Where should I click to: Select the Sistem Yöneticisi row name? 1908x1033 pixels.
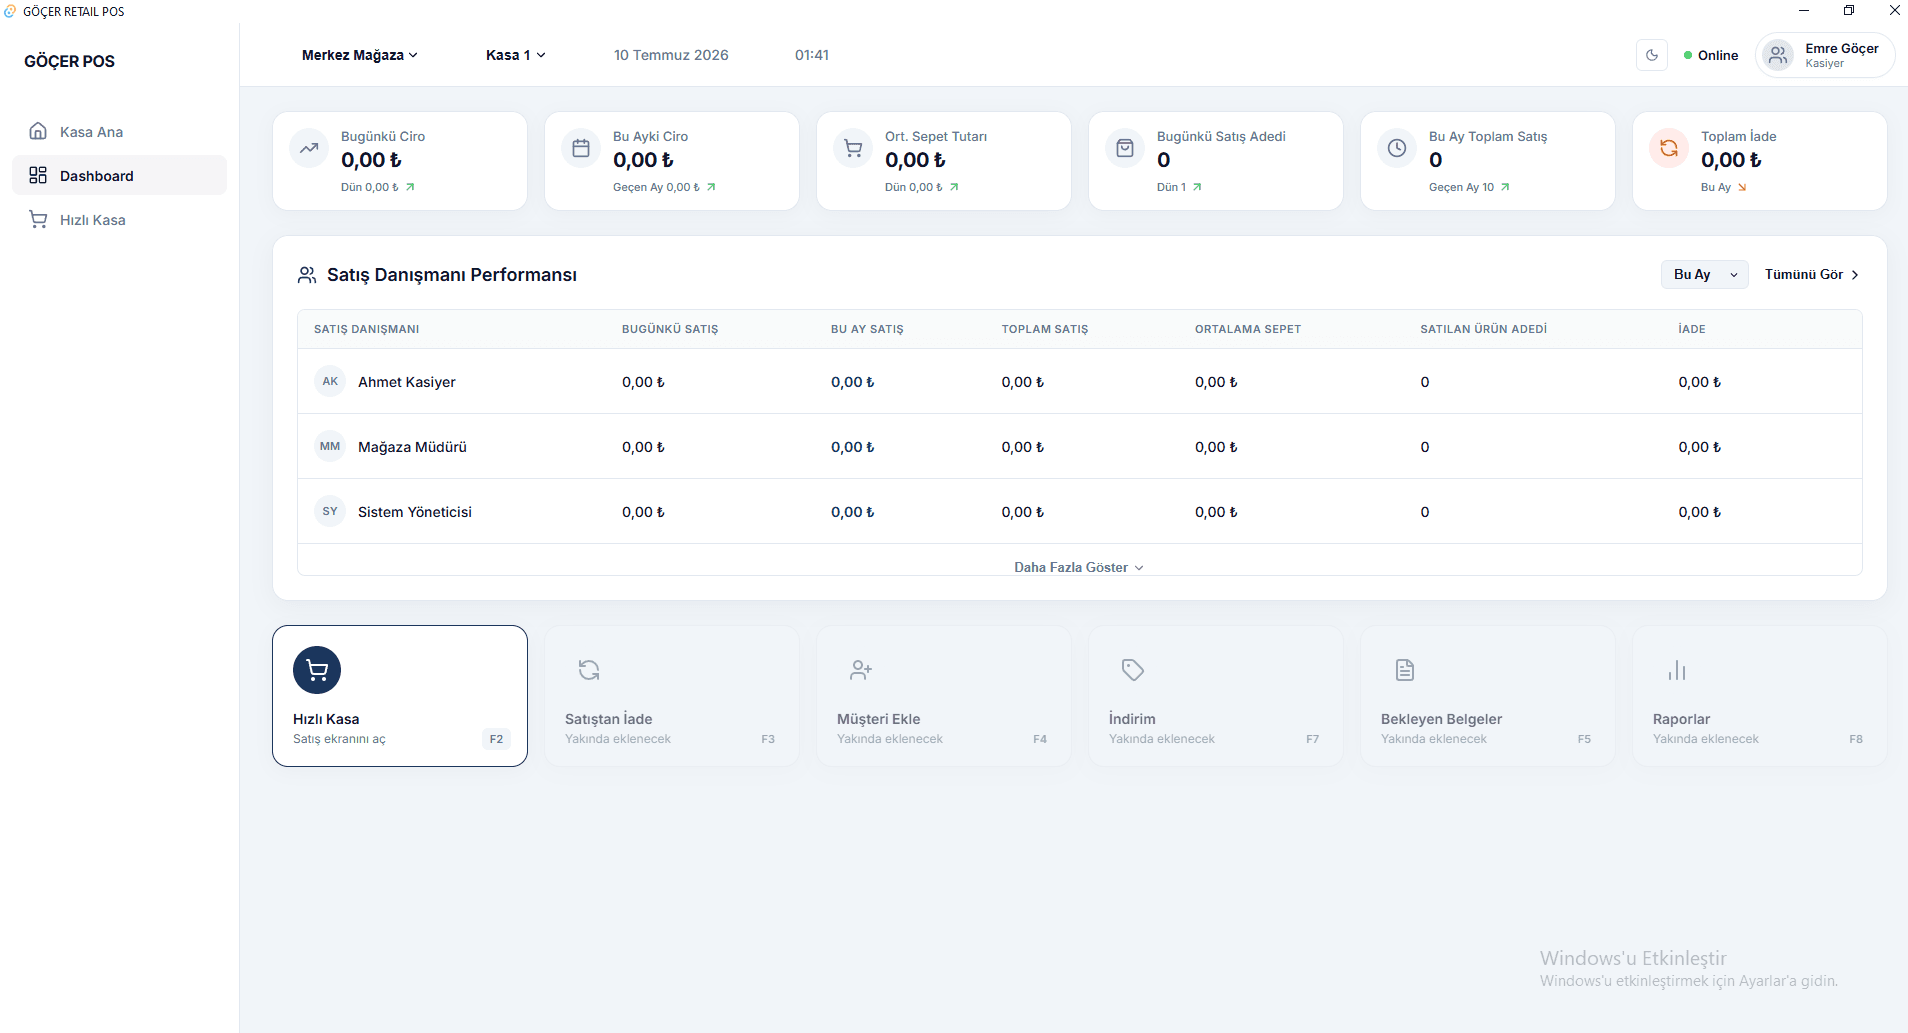(415, 512)
